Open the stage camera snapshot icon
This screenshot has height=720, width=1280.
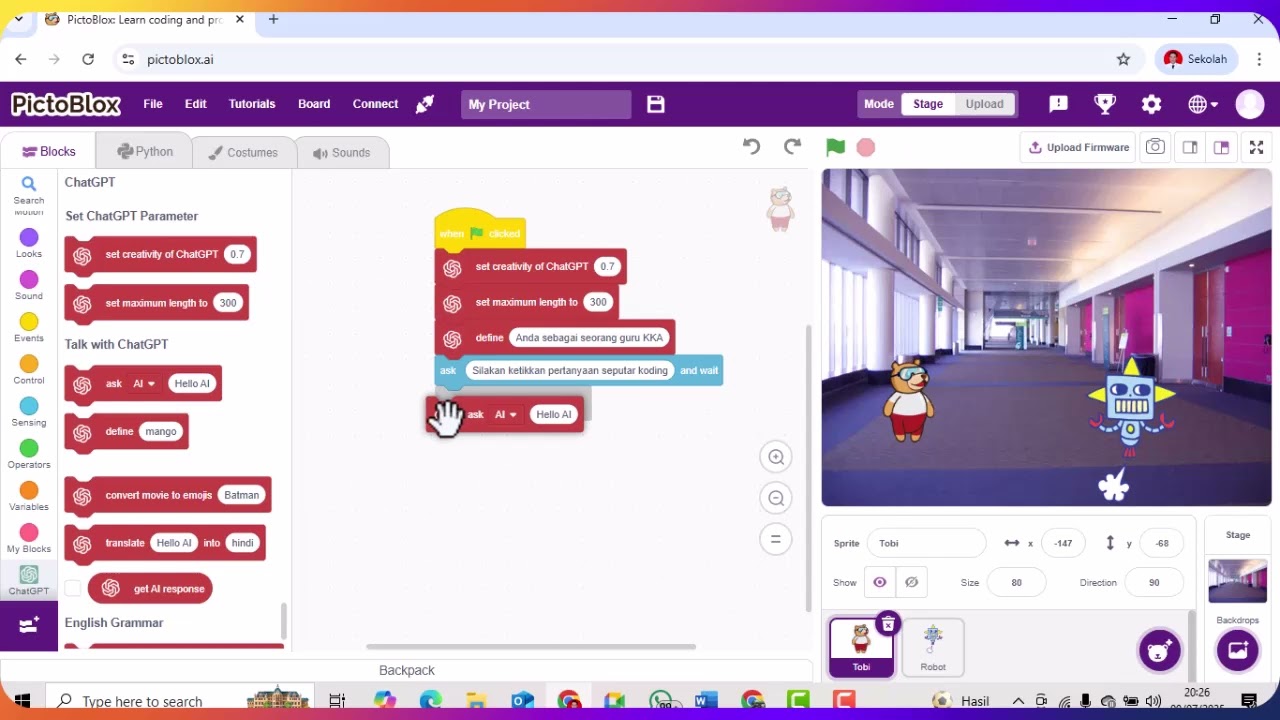[x=1155, y=147]
